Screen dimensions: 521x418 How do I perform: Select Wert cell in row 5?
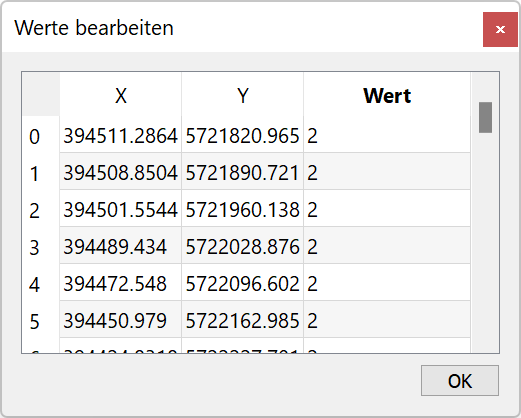387,320
